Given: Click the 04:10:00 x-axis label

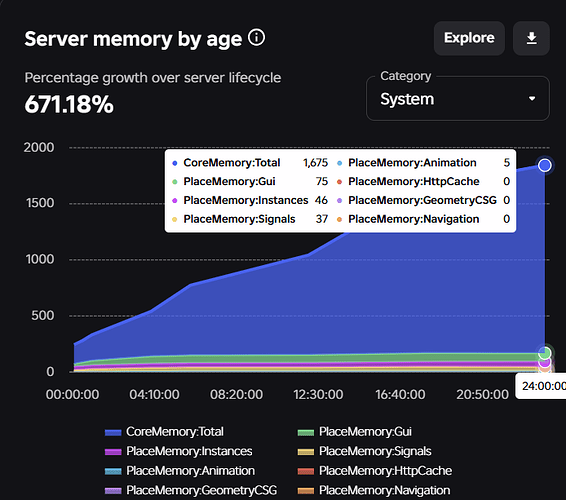Looking at the screenshot, I should 154,395.
